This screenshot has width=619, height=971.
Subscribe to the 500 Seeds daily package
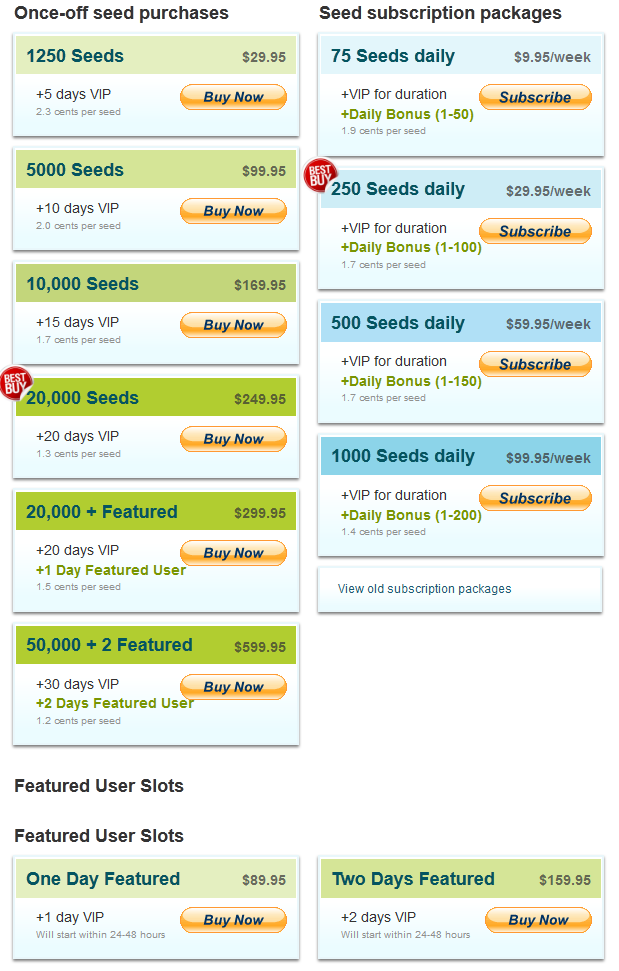click(535, 364)
